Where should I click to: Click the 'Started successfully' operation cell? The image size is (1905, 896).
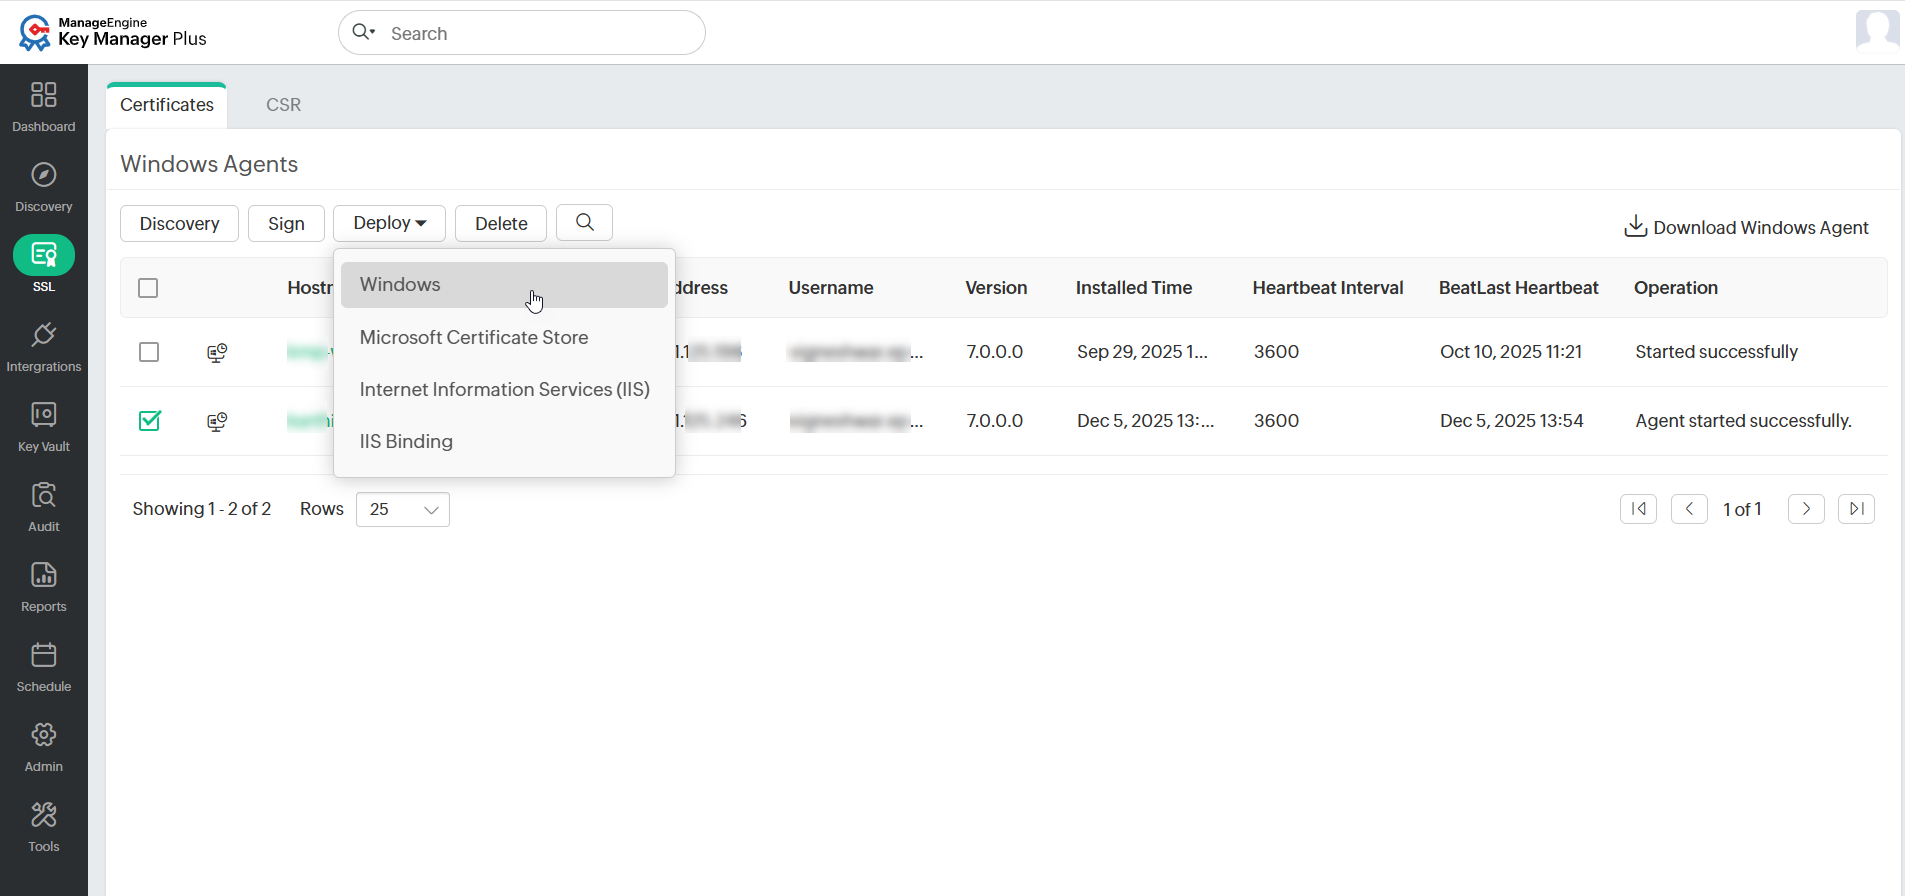point(1716,352)
